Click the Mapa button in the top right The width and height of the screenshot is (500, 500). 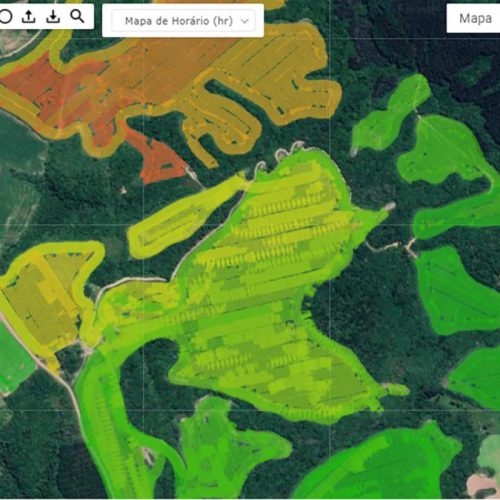474,18
